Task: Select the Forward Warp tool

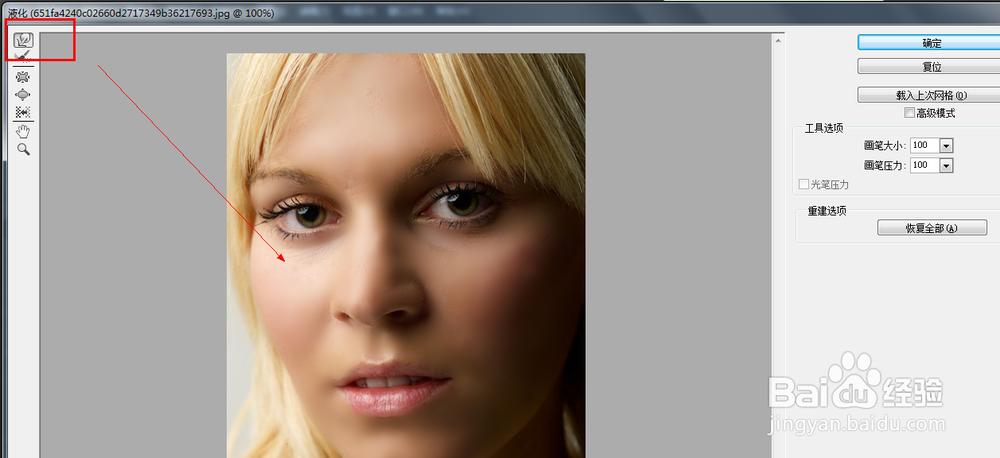Action: click(24, 40)
